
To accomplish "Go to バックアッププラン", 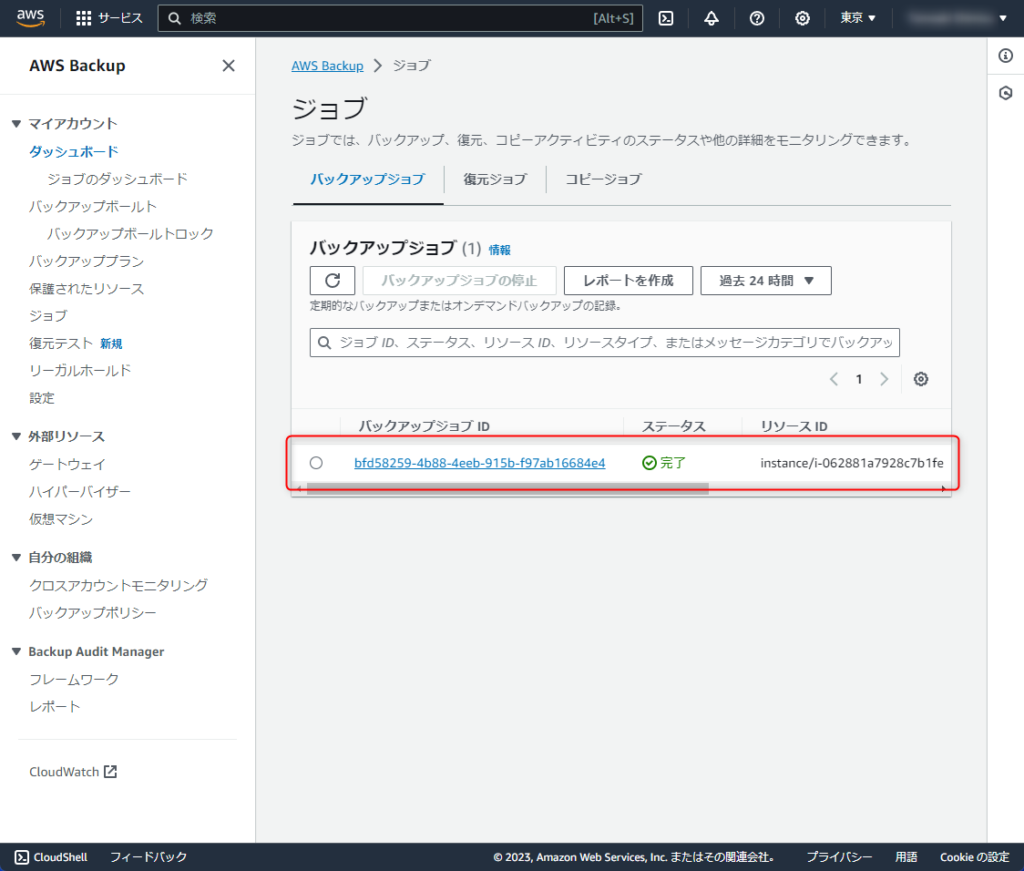I will point(86,261).
